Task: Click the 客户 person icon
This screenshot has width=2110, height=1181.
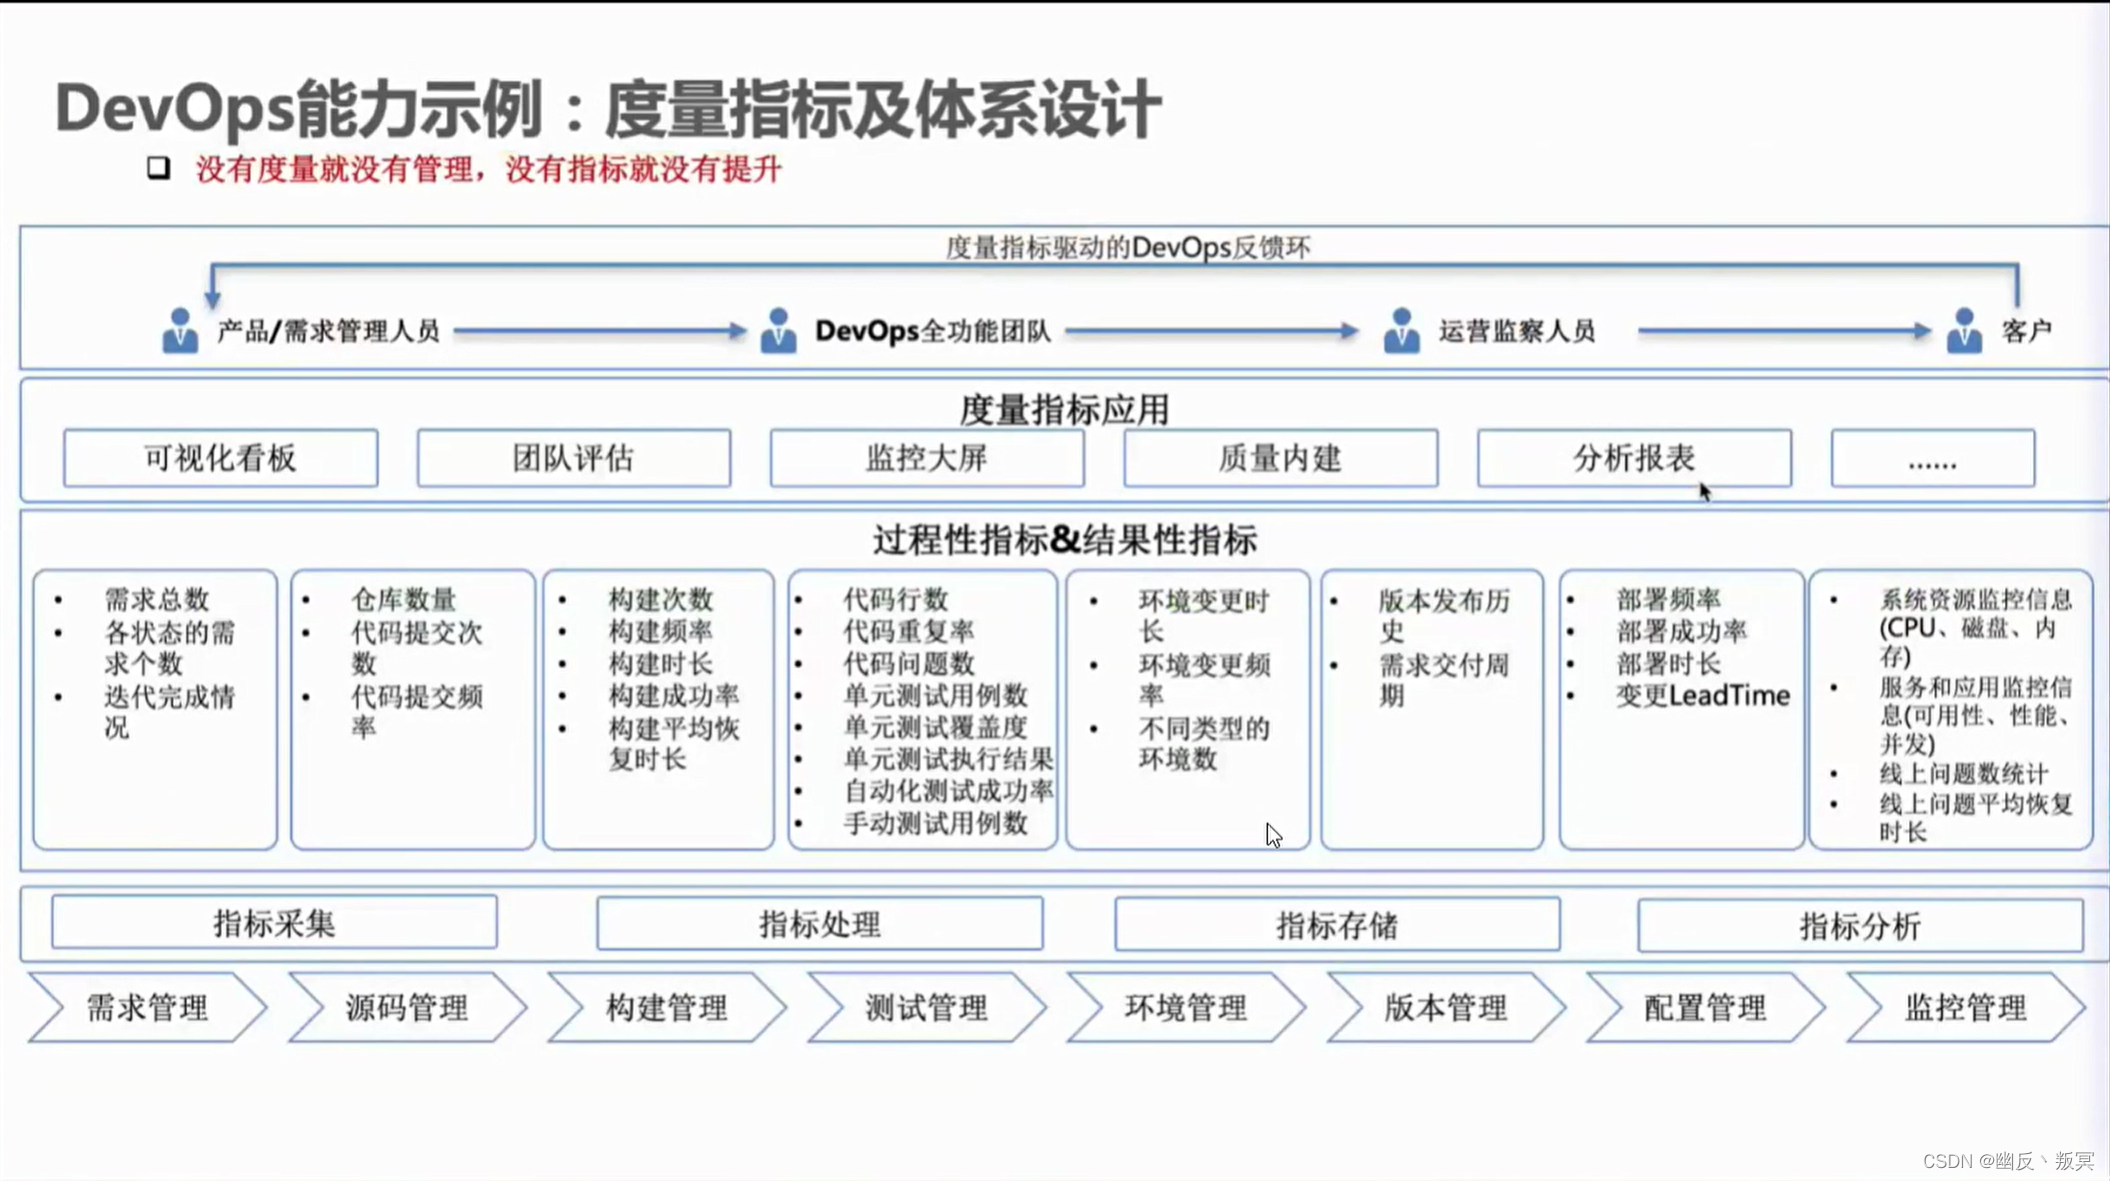Action: coord(1964,331)
